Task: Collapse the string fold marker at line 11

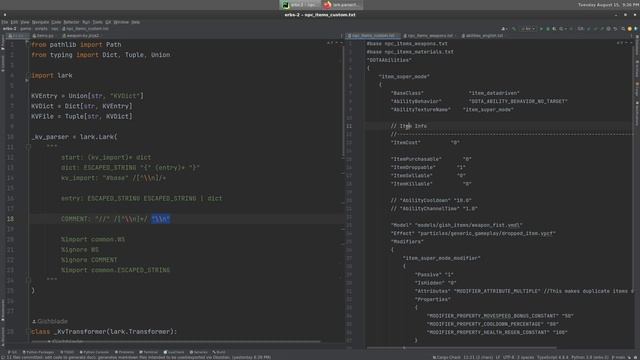Action: [x=28, y=147]
